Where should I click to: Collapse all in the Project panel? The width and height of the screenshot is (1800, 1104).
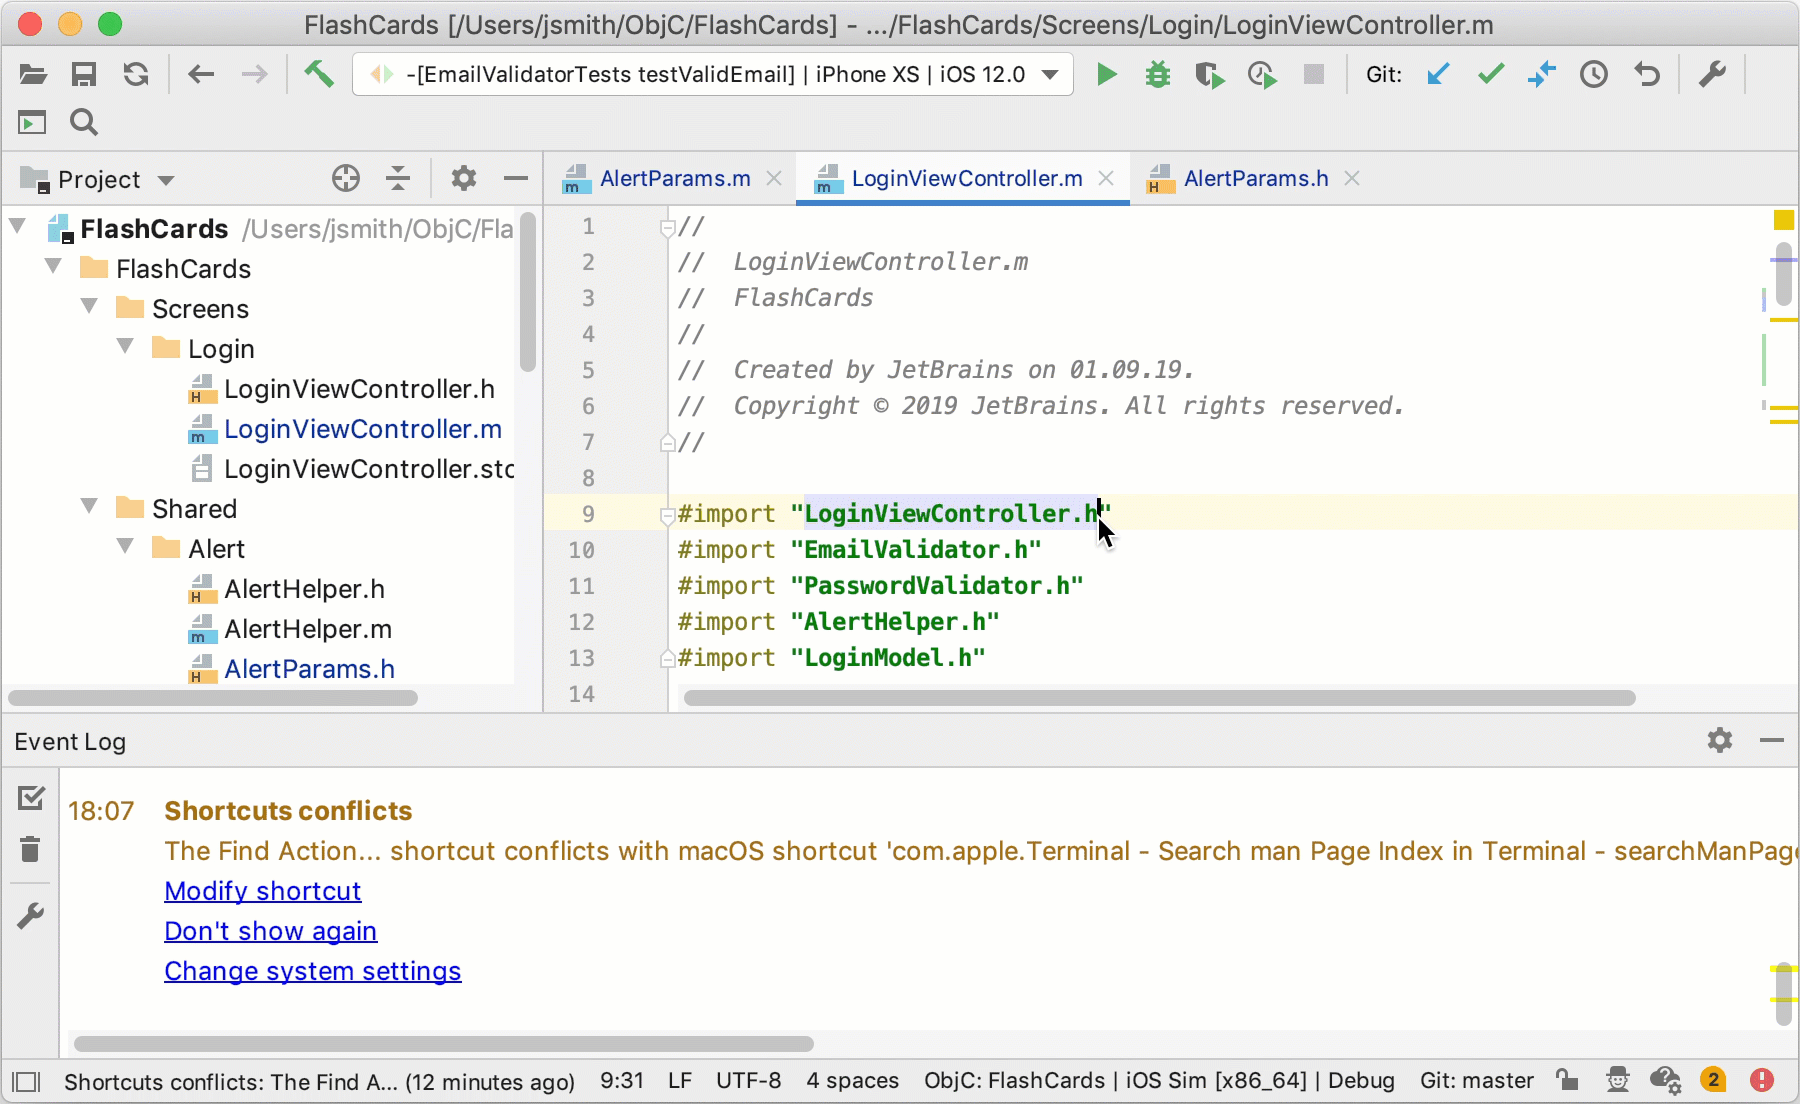click(398, 179)
